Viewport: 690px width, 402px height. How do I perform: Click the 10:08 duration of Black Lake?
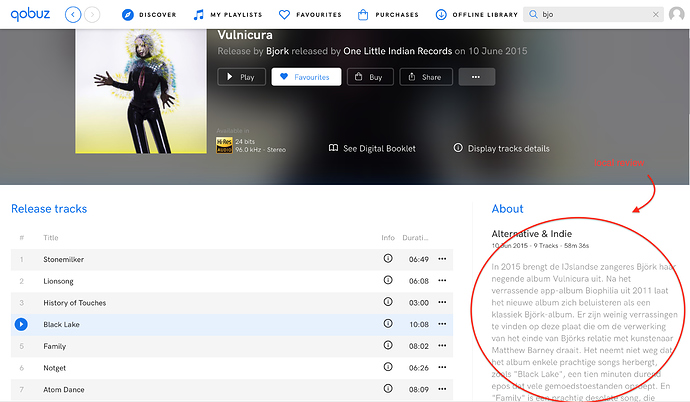(418, 324)
